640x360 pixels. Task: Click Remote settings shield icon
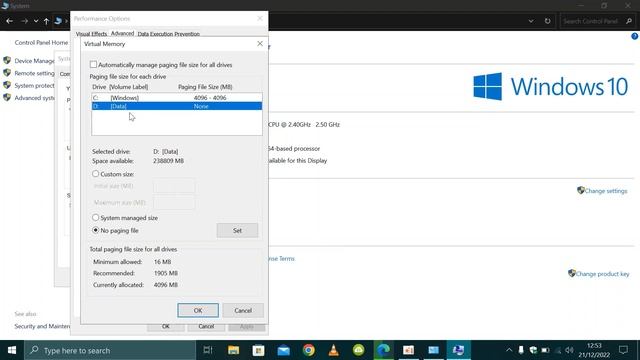click(x=7, y=73)
